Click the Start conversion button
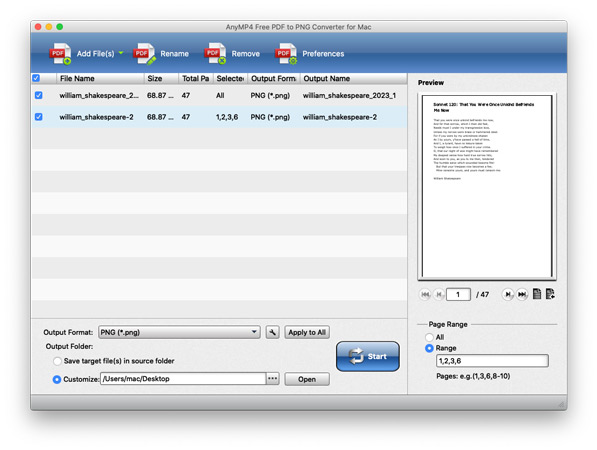597x450 pixels. coord(368,356)
